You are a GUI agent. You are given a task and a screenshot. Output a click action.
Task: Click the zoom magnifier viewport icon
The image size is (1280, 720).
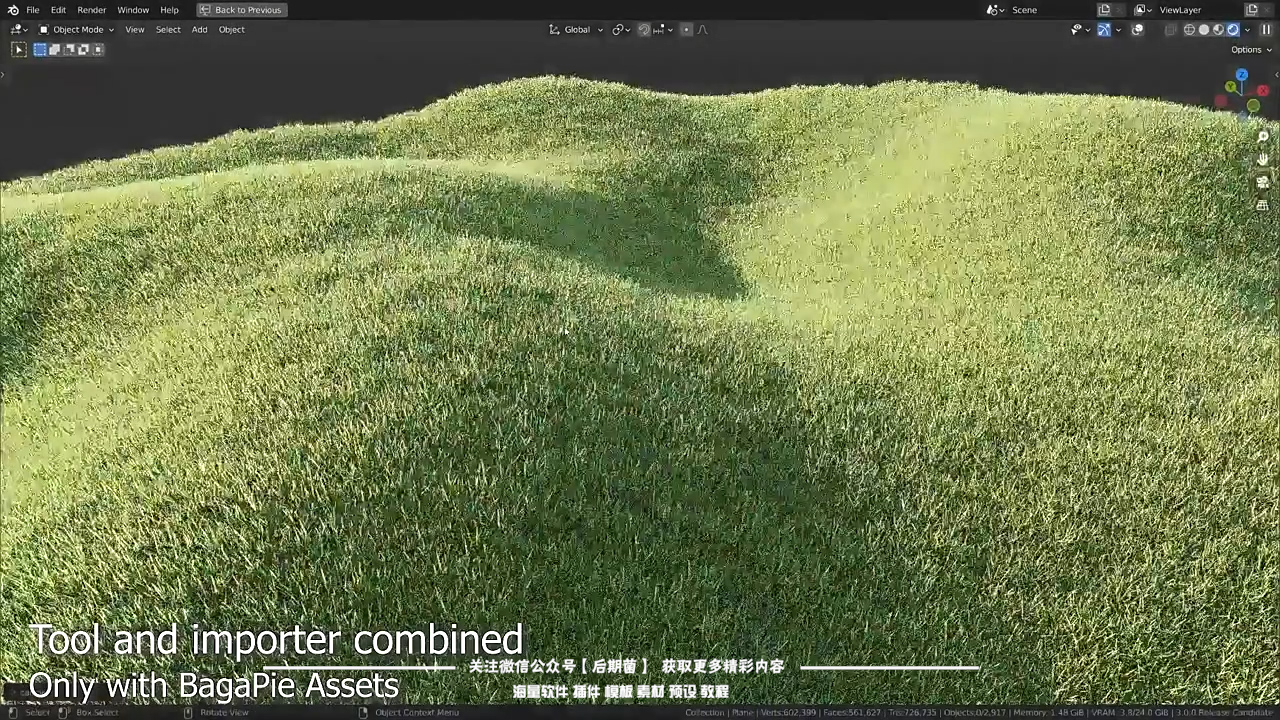point(1263,137)
